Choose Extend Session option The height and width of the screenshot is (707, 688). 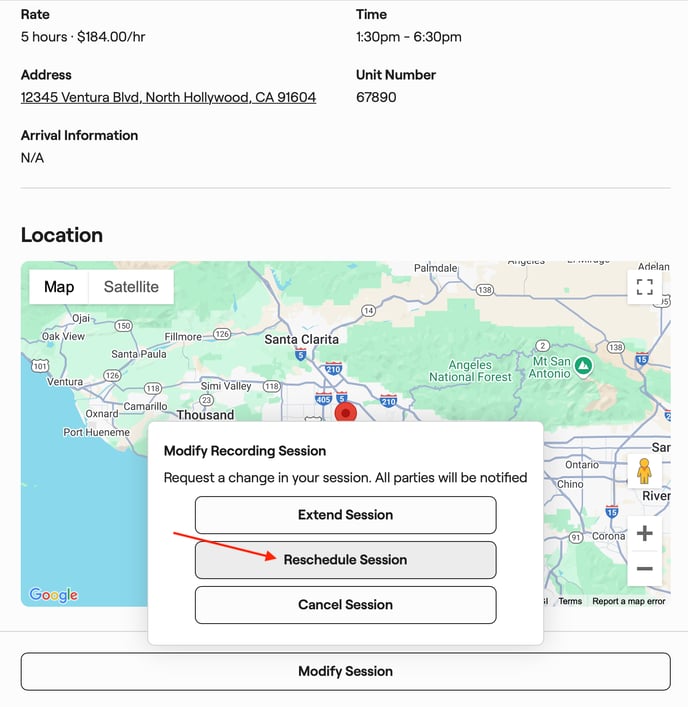click(x=345, y=515)
